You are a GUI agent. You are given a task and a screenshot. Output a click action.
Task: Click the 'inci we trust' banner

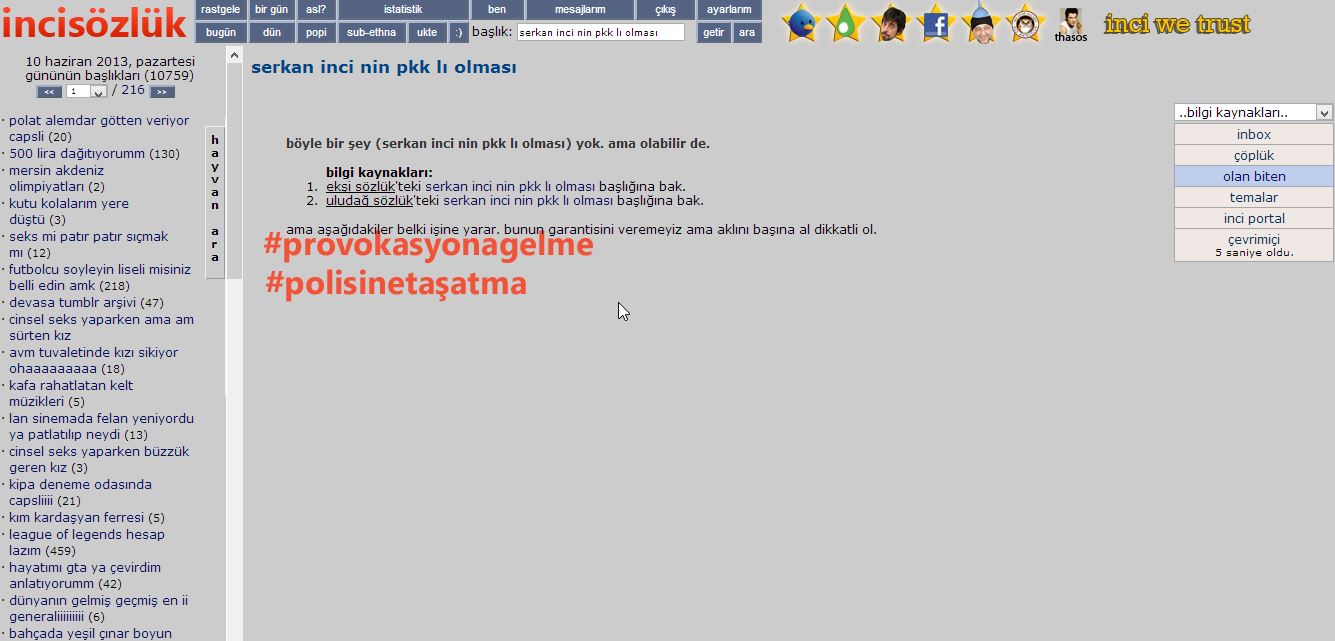pos(1177,23)
